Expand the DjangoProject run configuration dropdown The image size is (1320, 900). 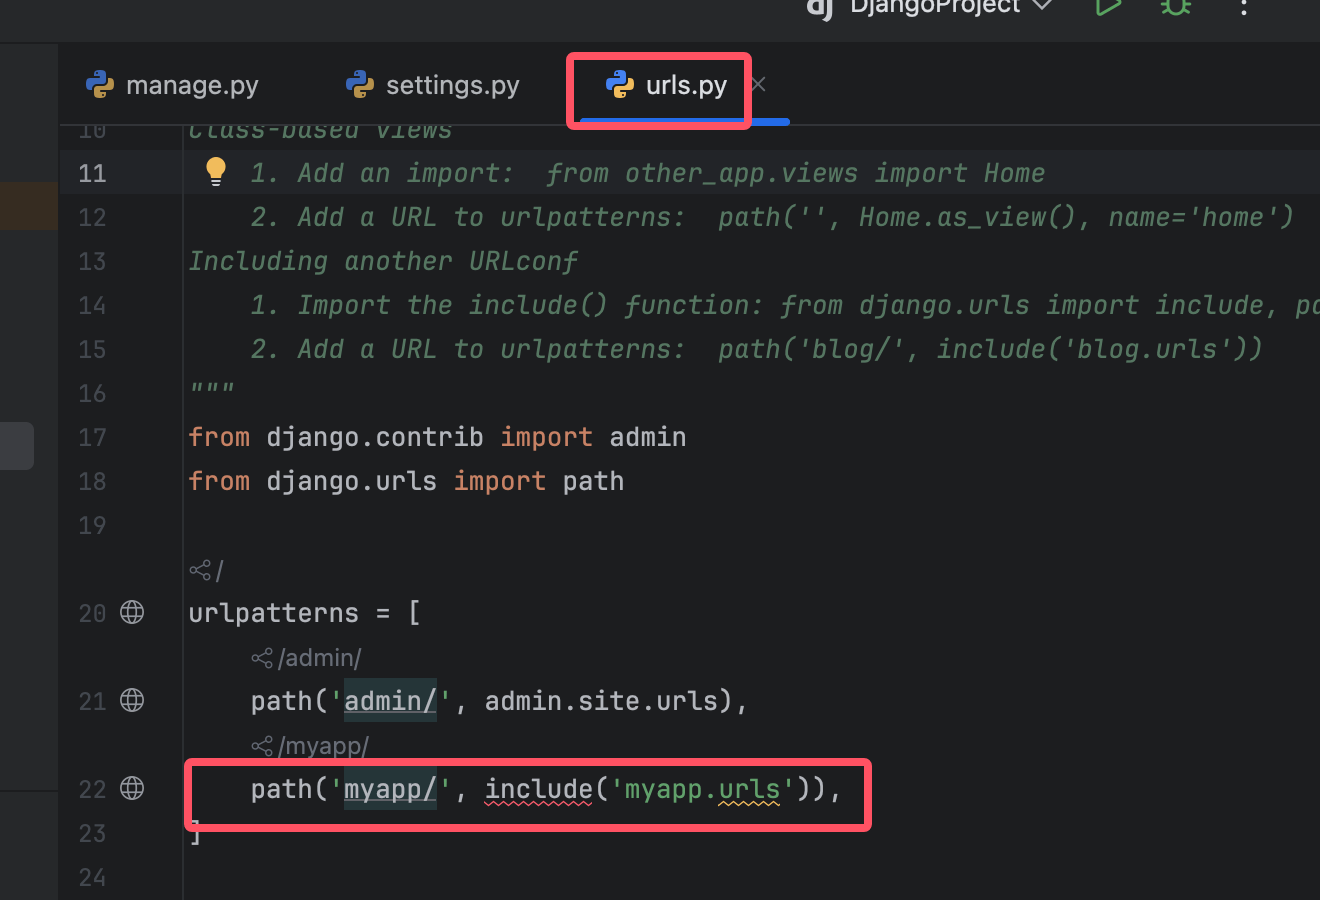click(1042, 6)
